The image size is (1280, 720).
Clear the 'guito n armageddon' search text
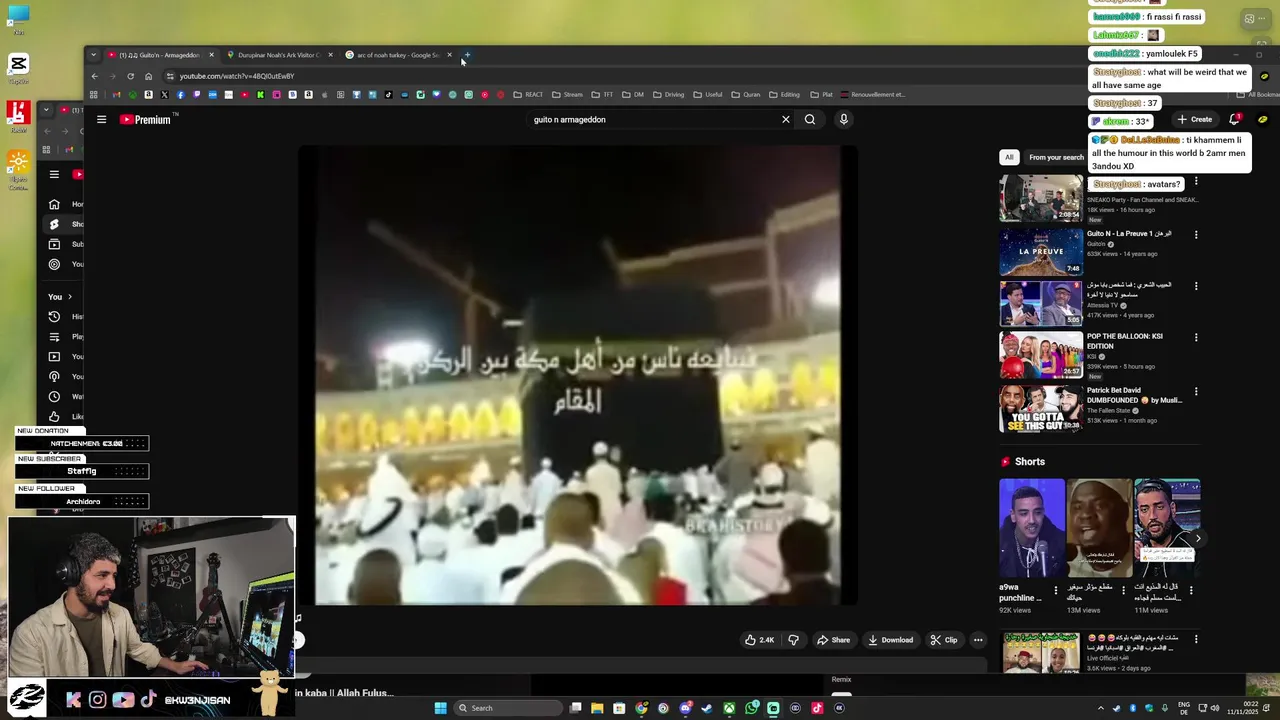pos(785,119)
